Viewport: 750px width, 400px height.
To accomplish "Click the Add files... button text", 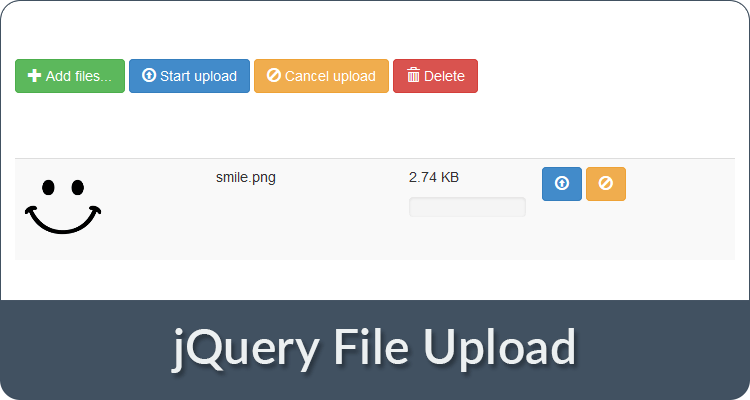I will [78, 76].
